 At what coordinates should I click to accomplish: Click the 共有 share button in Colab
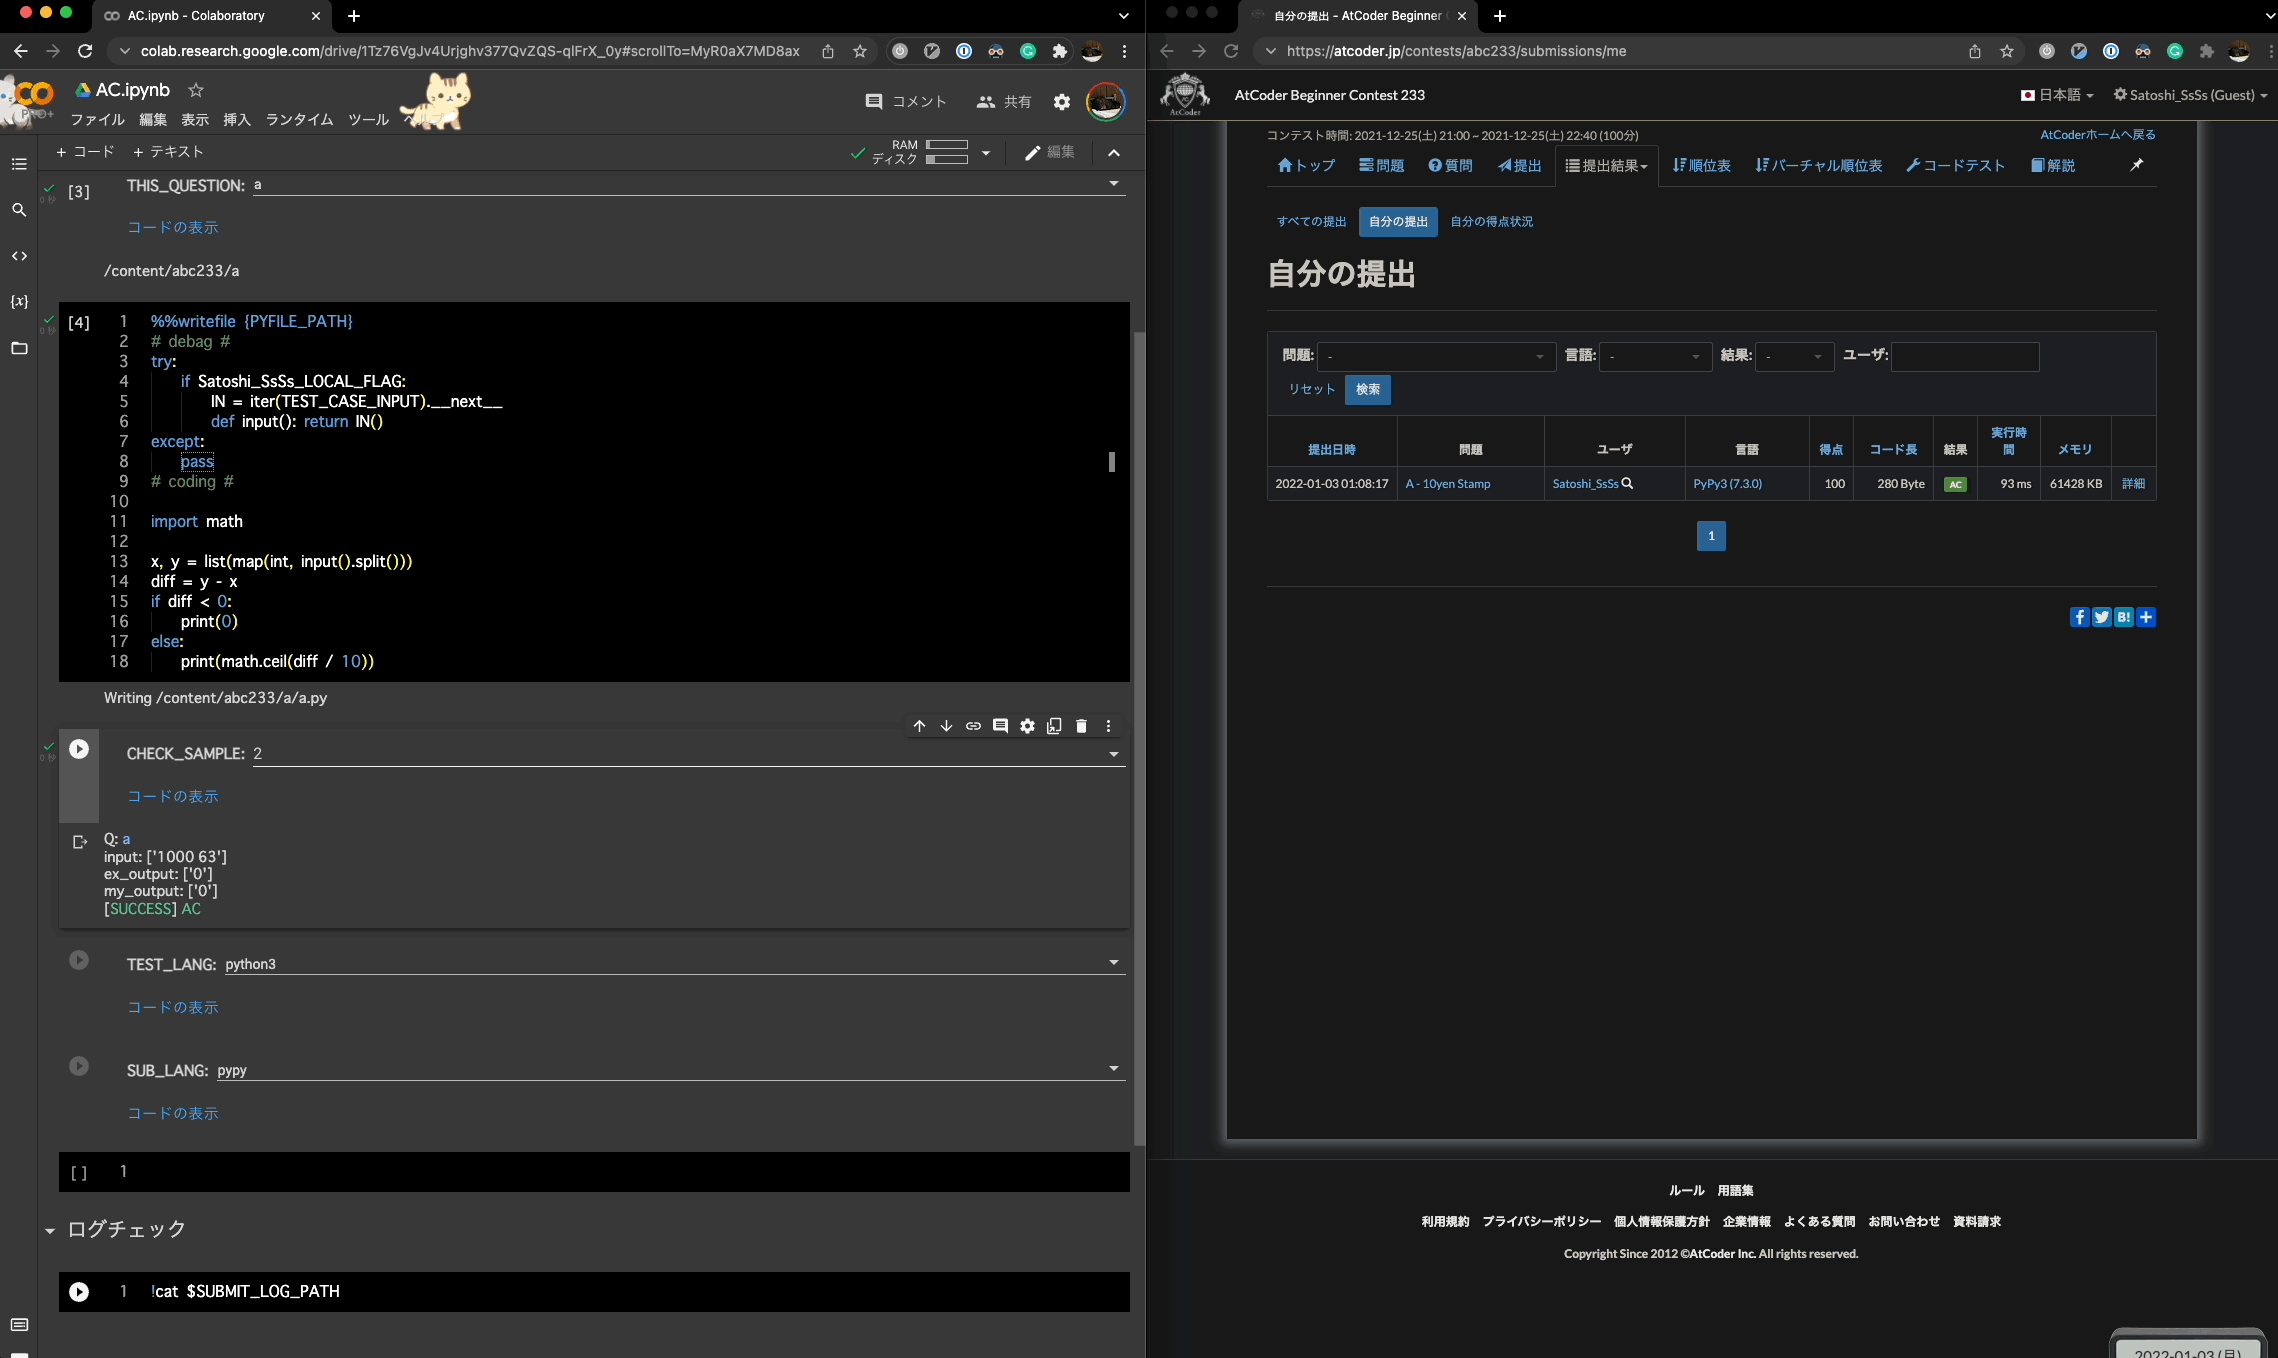(x=1004, y=102)
